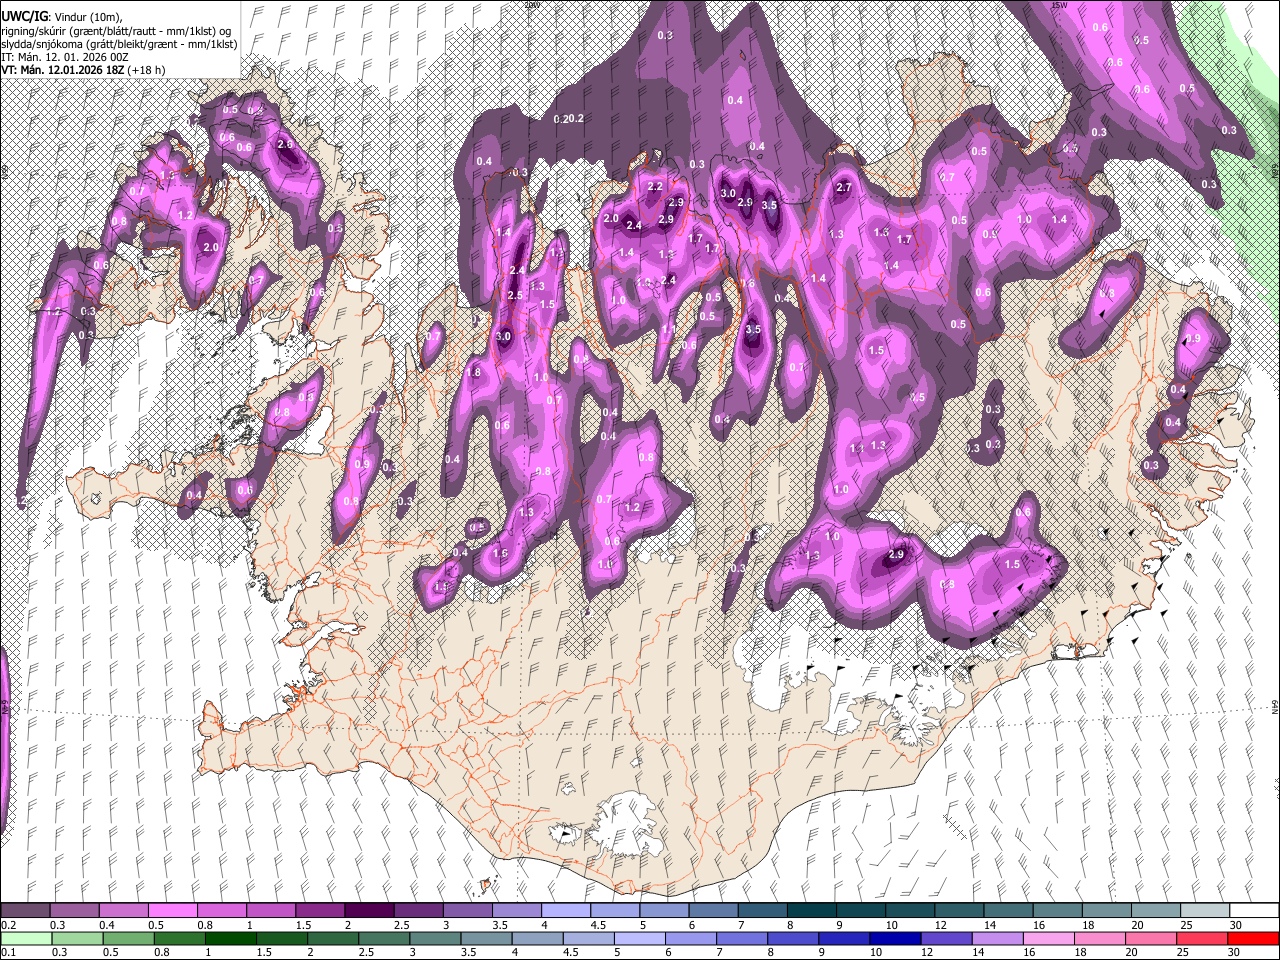Screen dimensions: 1280x960
Task: Select the dull purple 0.2 swatch on upper scale
Action: [x=25, y=911]
